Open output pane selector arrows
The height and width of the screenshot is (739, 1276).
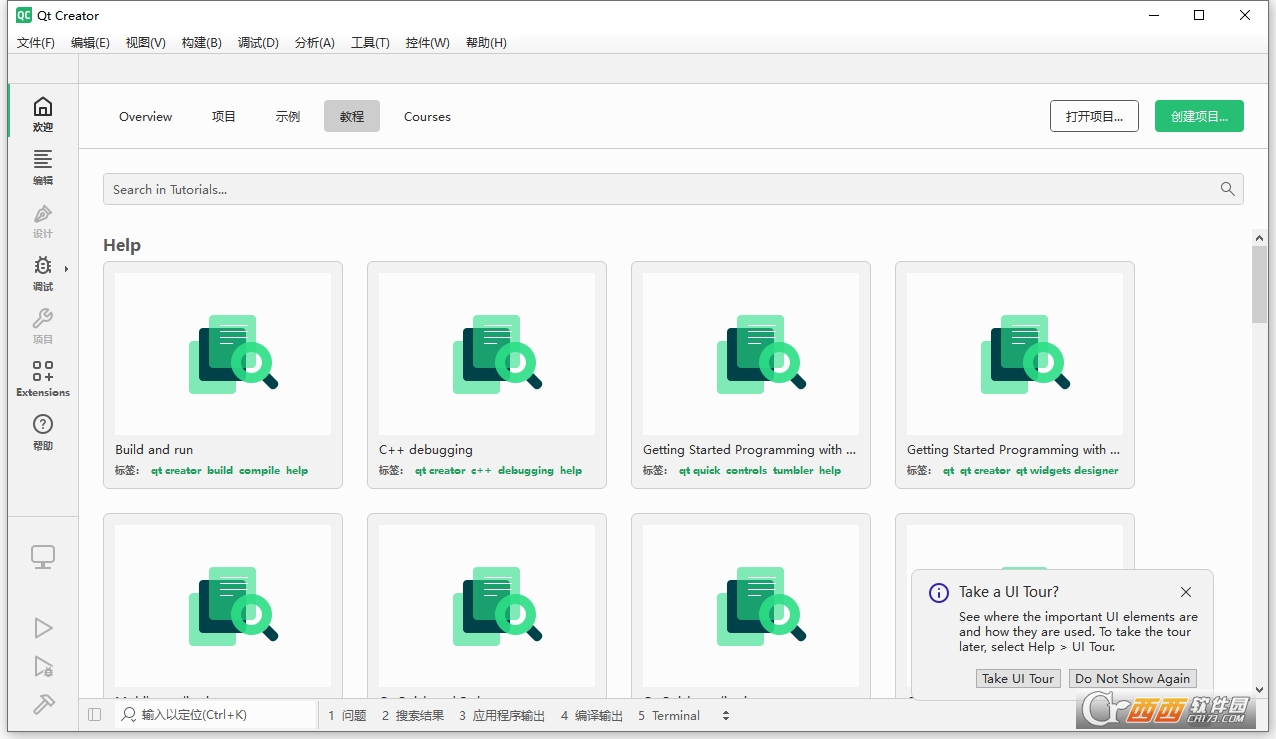pyautogui.click(x=726, y=715)
